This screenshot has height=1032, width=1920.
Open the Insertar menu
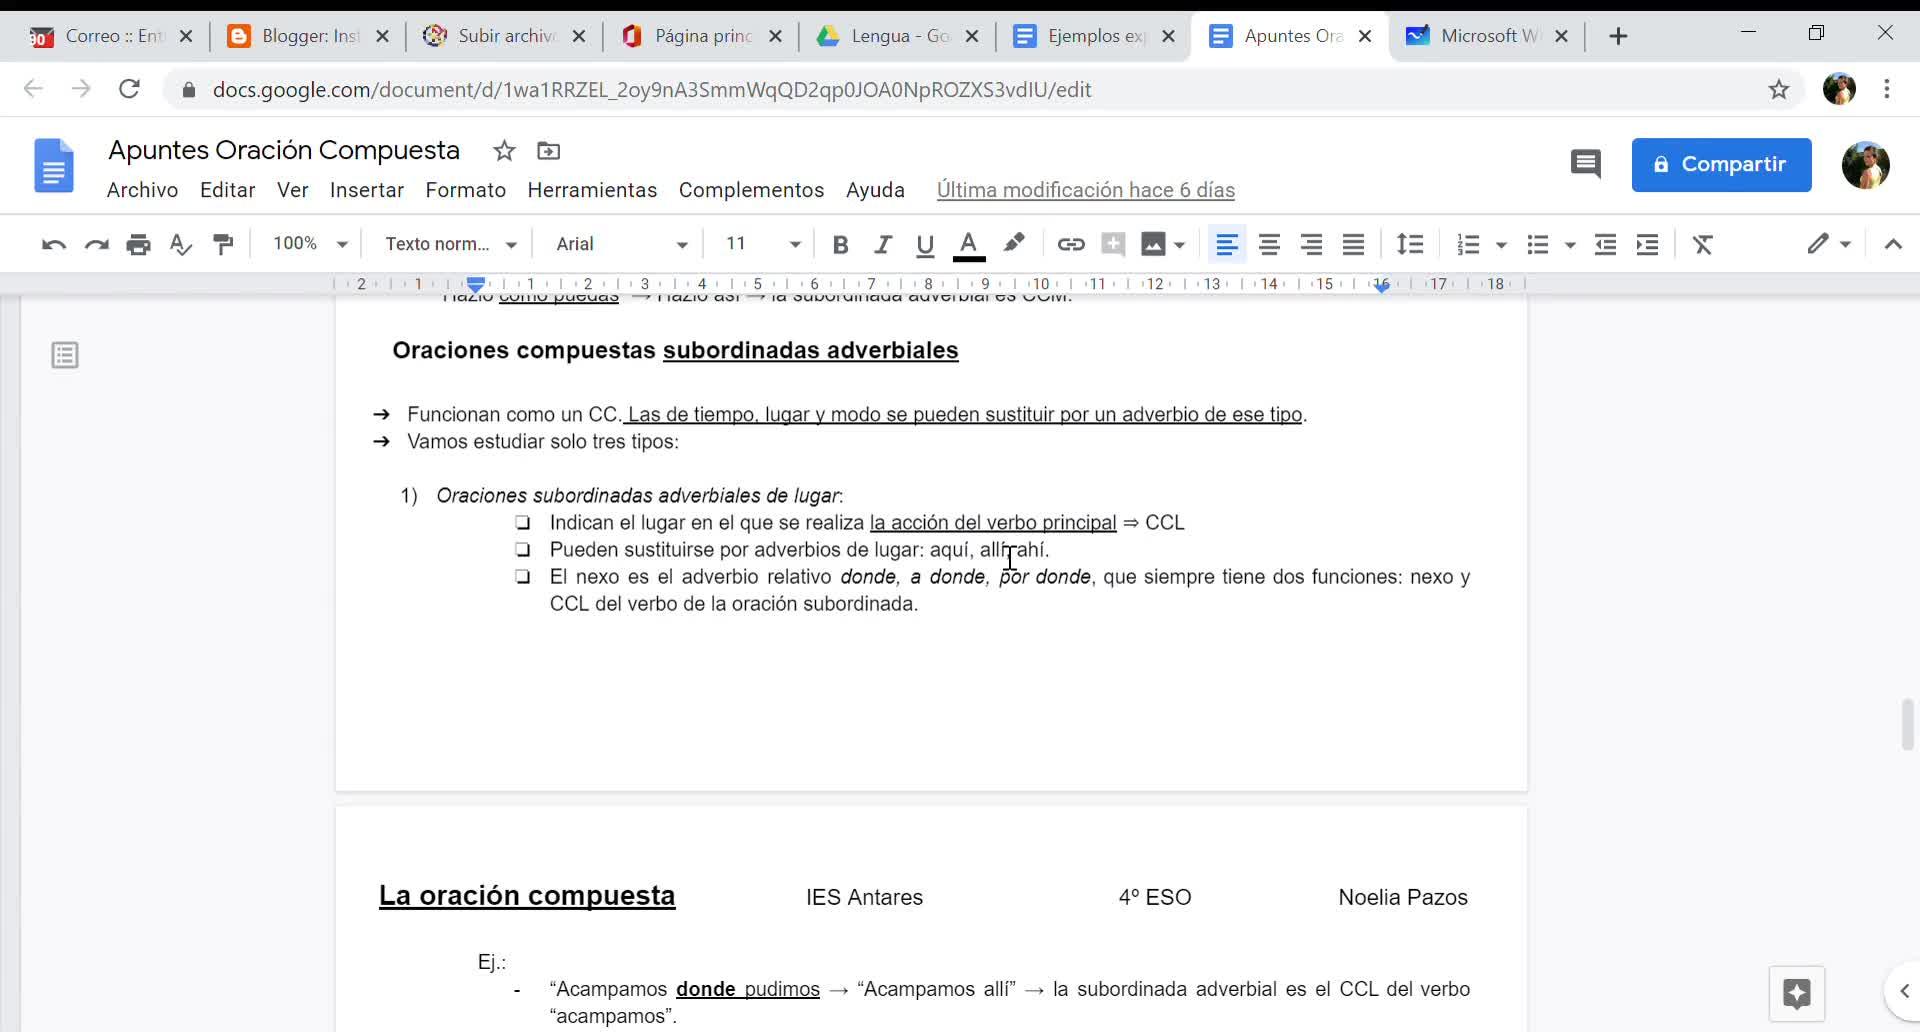click(367, 190)
